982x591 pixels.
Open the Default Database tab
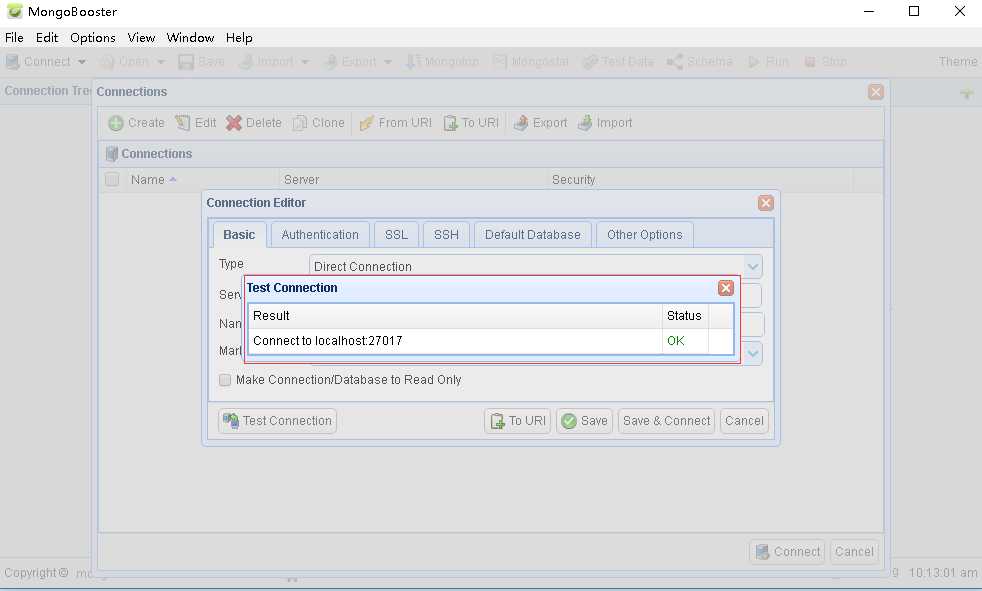(532, 235)
